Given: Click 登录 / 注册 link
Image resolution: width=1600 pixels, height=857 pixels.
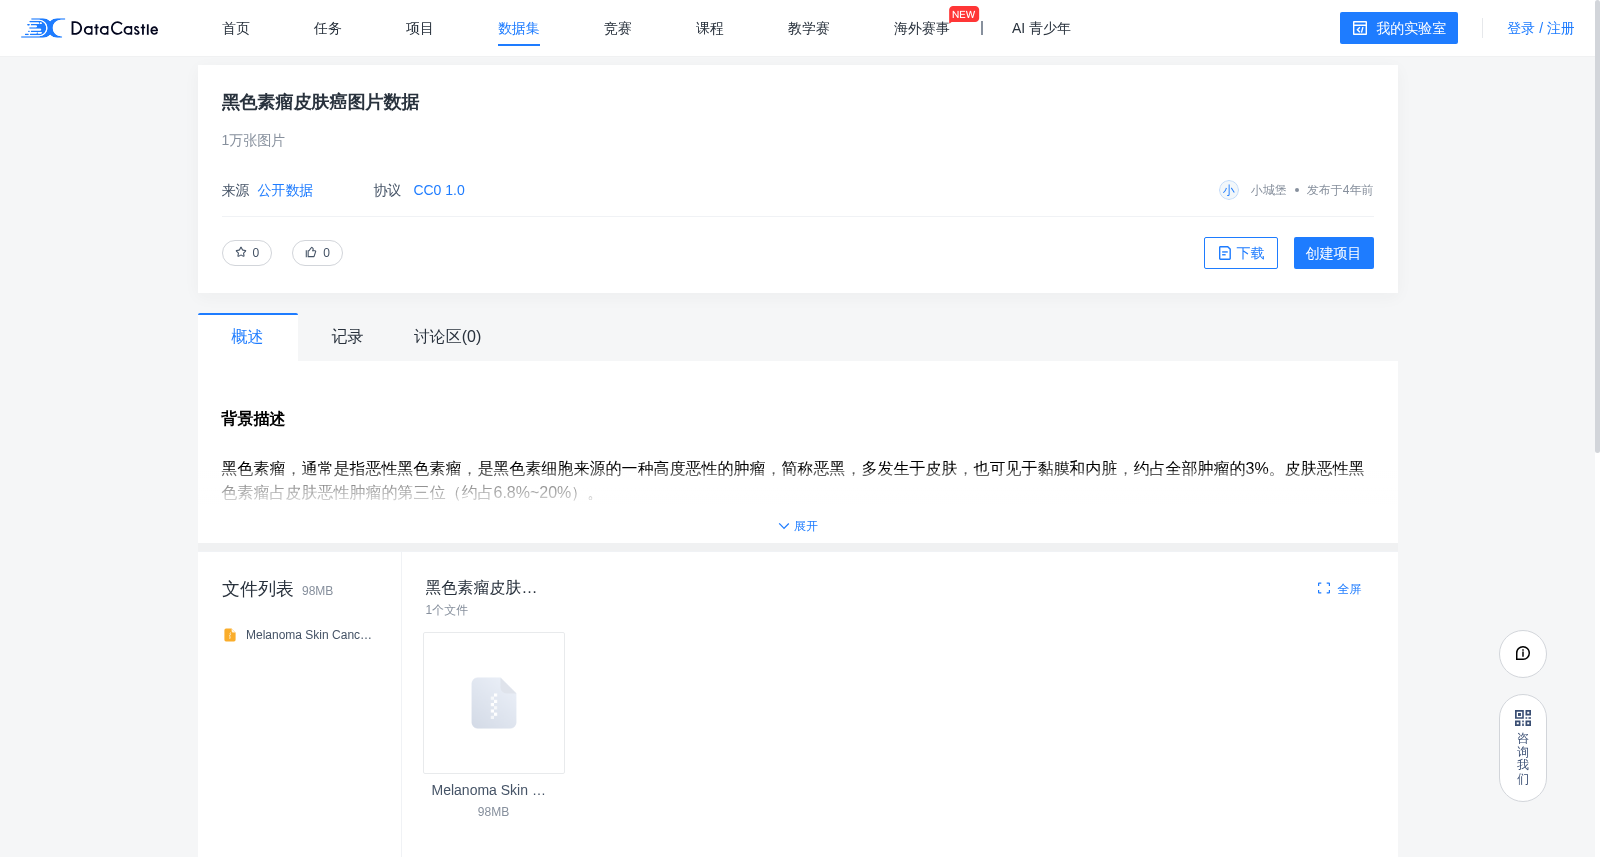Looking at the screenshot, I should pyautogui.click(x=1541, y=28).
